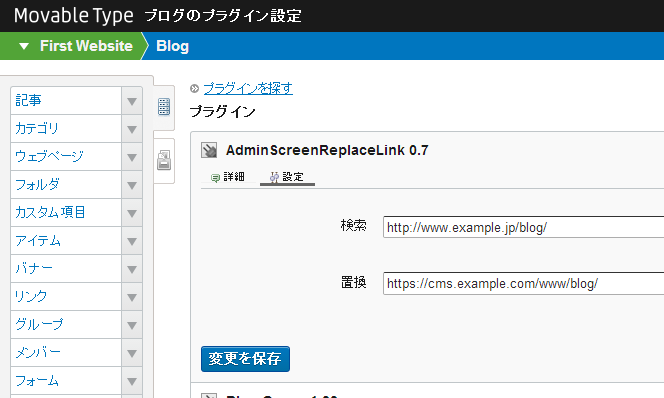Expand the カスタム項目 menu arrow

(132, 213)
